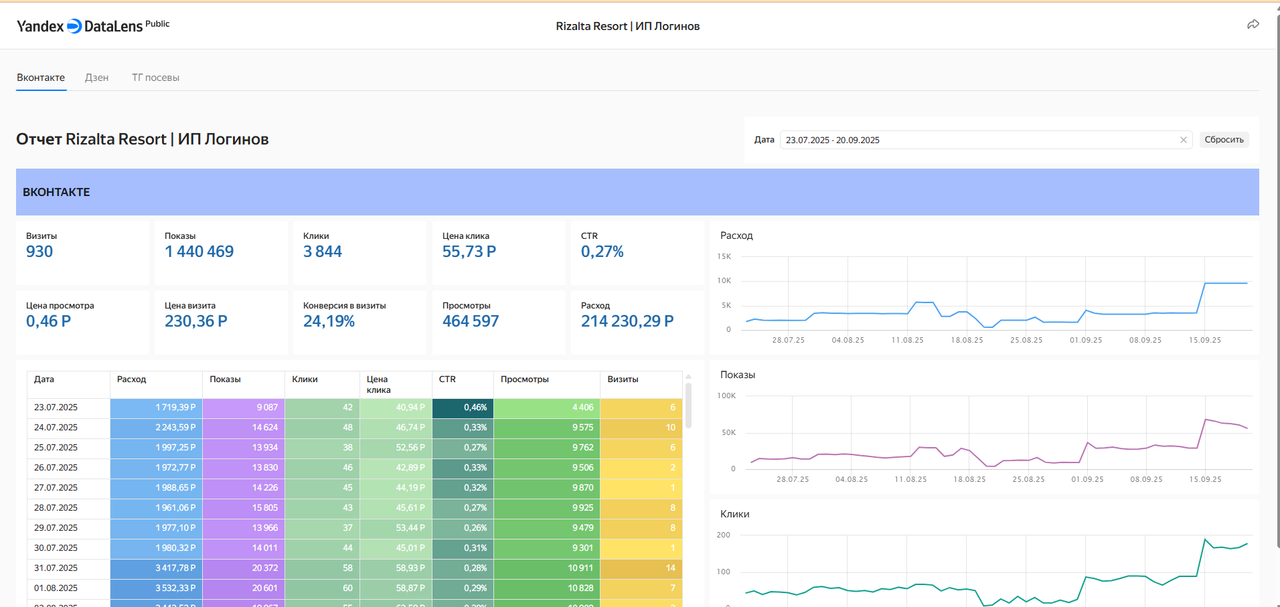Sort table by the Визиты column header
Screen dimensions: 1280x607
pos(641,385)
